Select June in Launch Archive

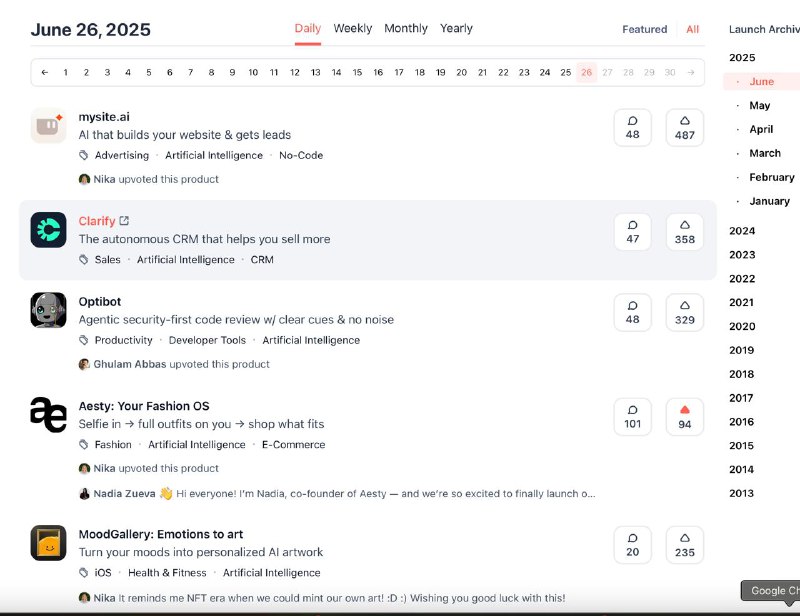(762, 82)
